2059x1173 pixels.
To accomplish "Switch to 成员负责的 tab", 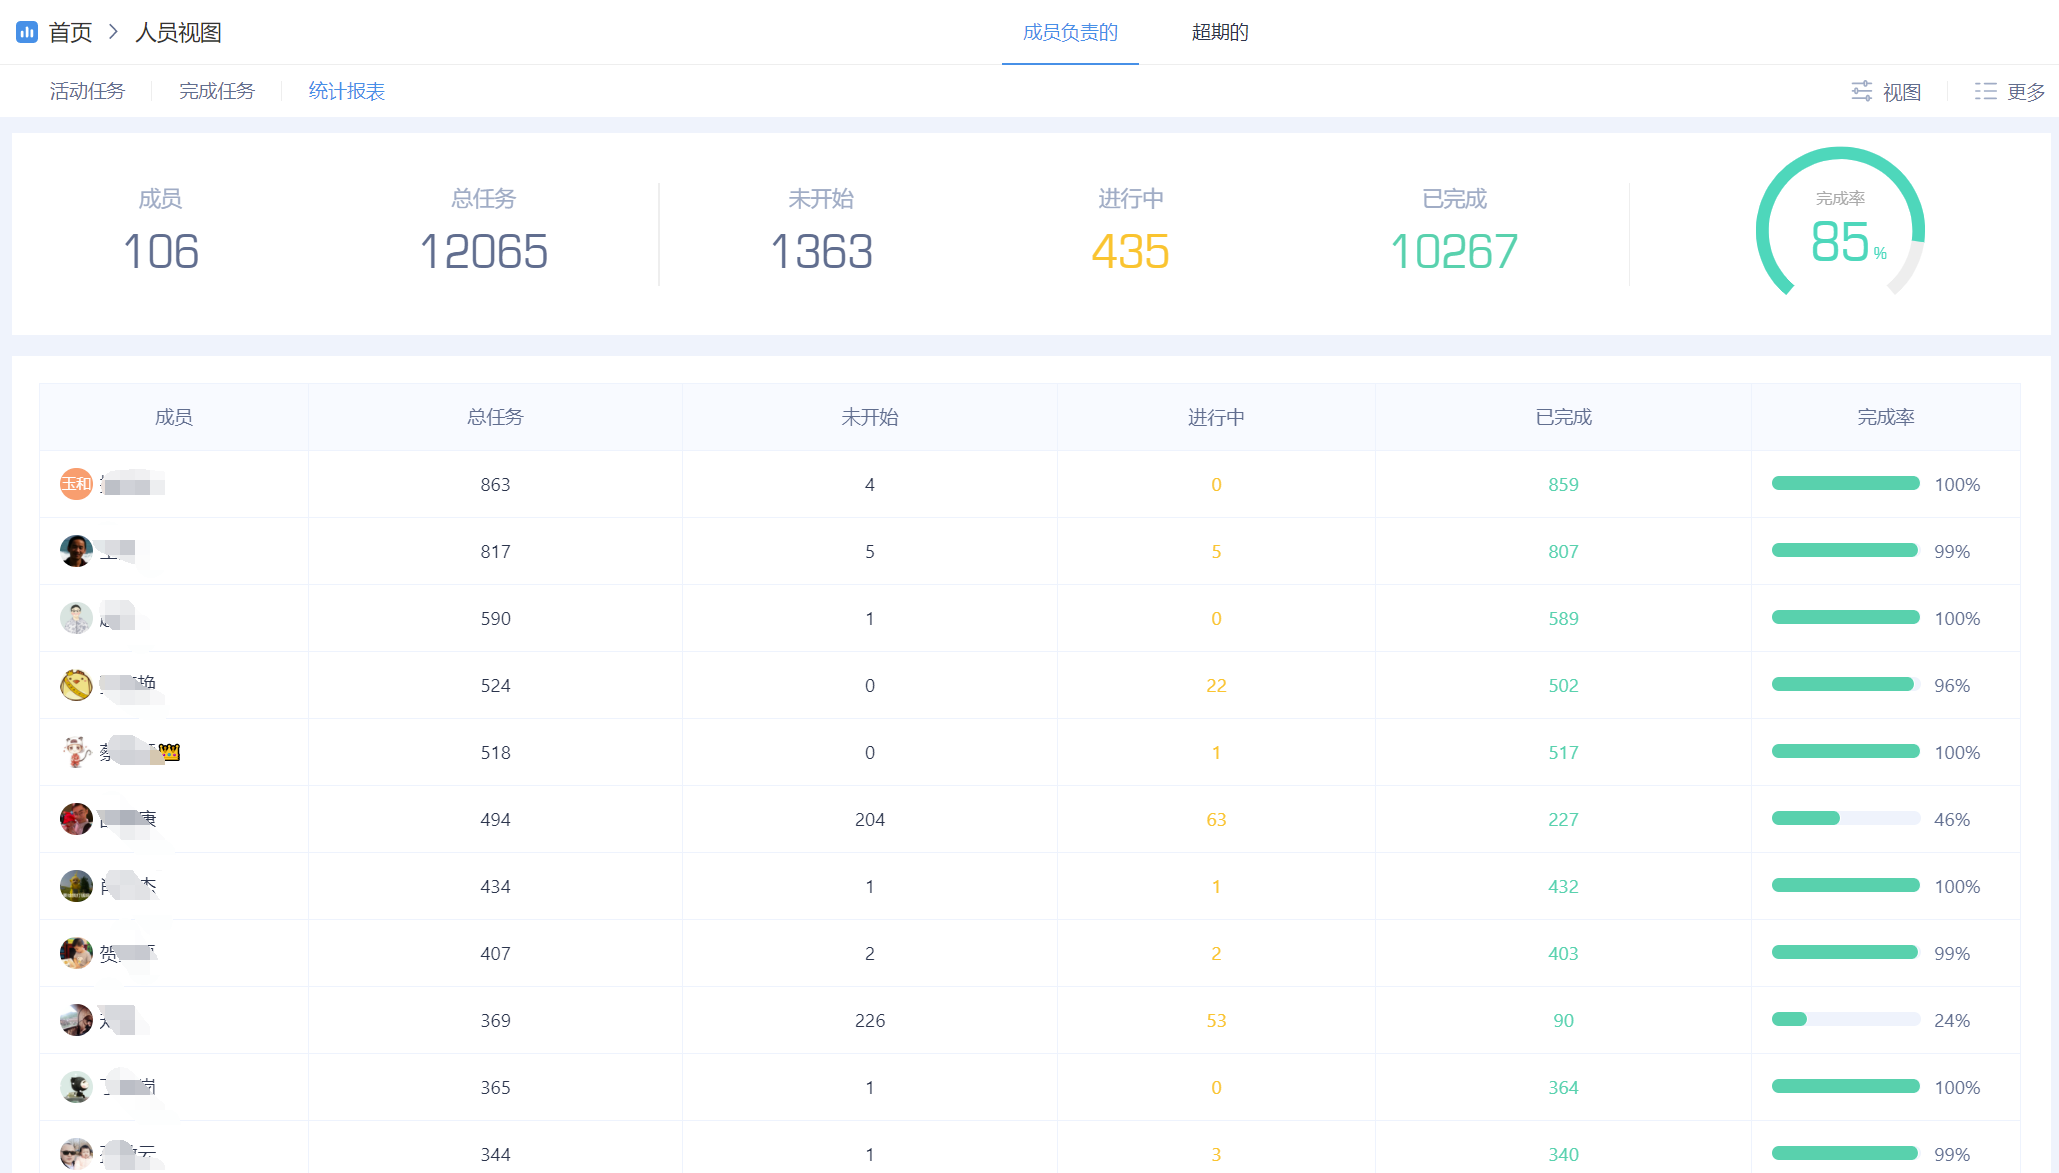I will tap(1070, 32).
